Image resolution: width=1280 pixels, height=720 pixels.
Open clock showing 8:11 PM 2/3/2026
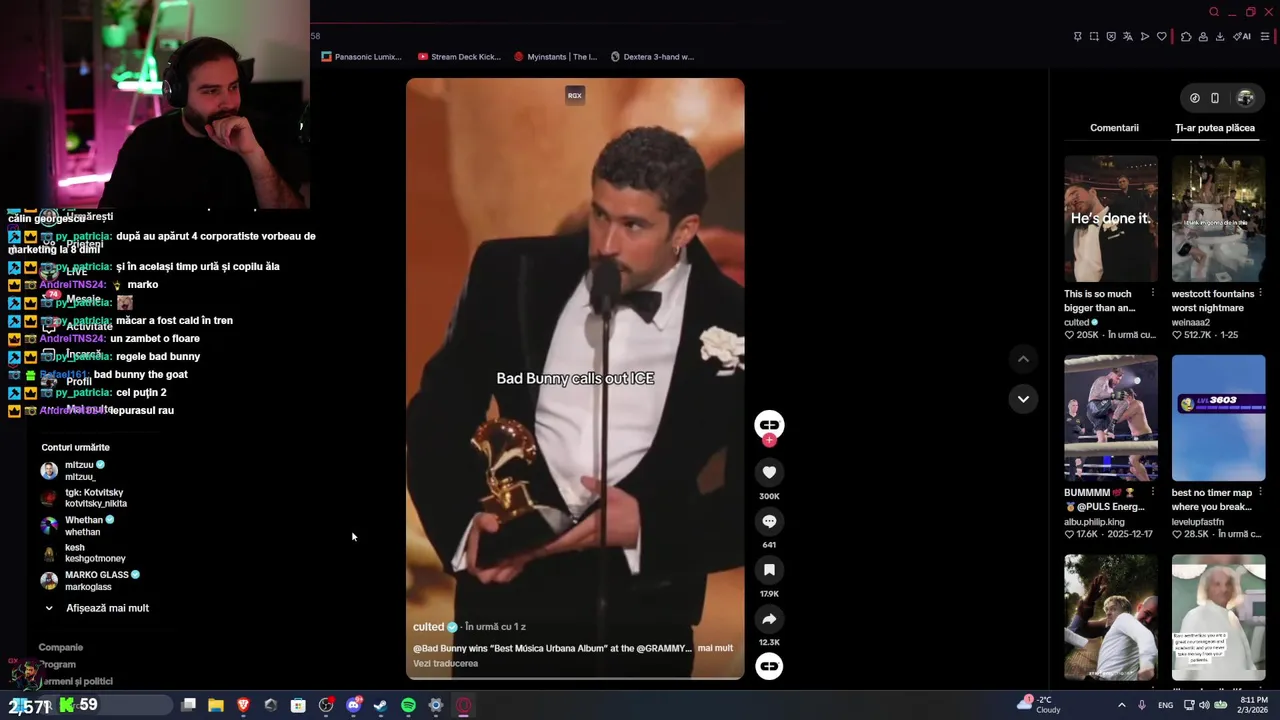pos(1254,705)
